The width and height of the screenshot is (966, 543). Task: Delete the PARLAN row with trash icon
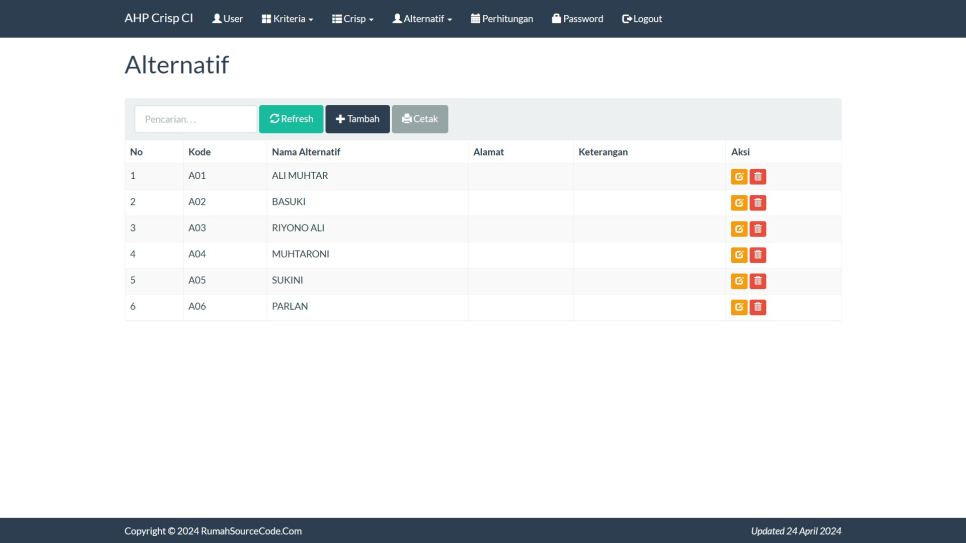[x=758, y=307]
